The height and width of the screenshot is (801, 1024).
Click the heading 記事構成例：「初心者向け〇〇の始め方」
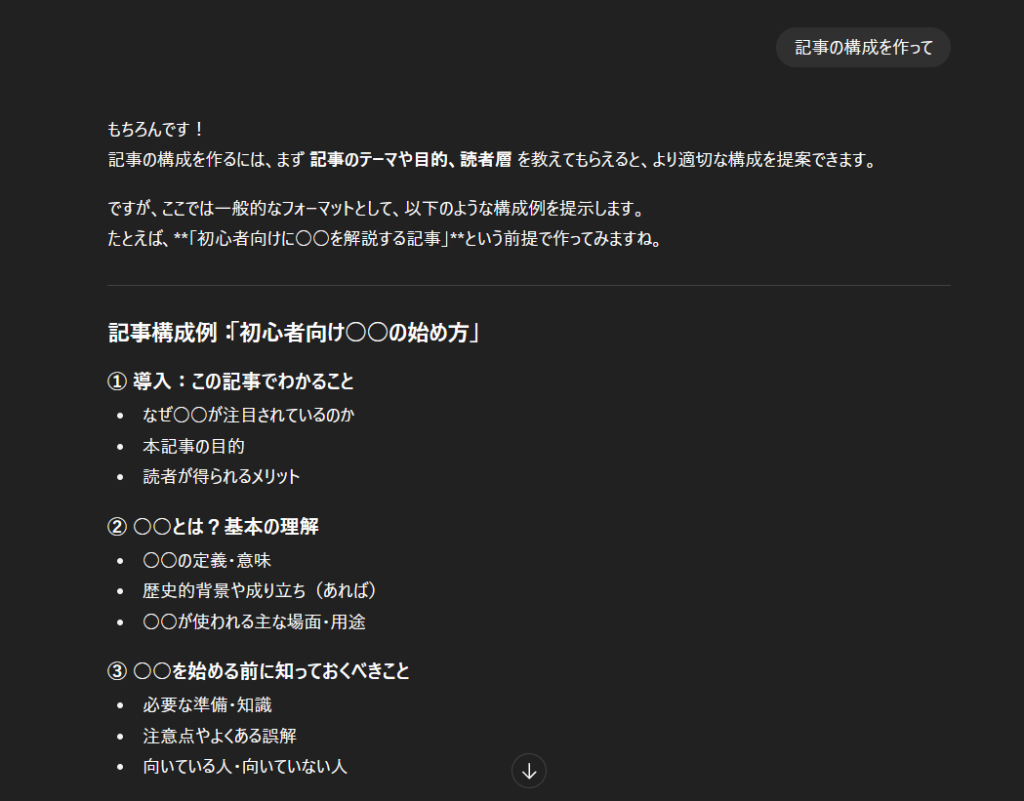click(x=296, y=333)
